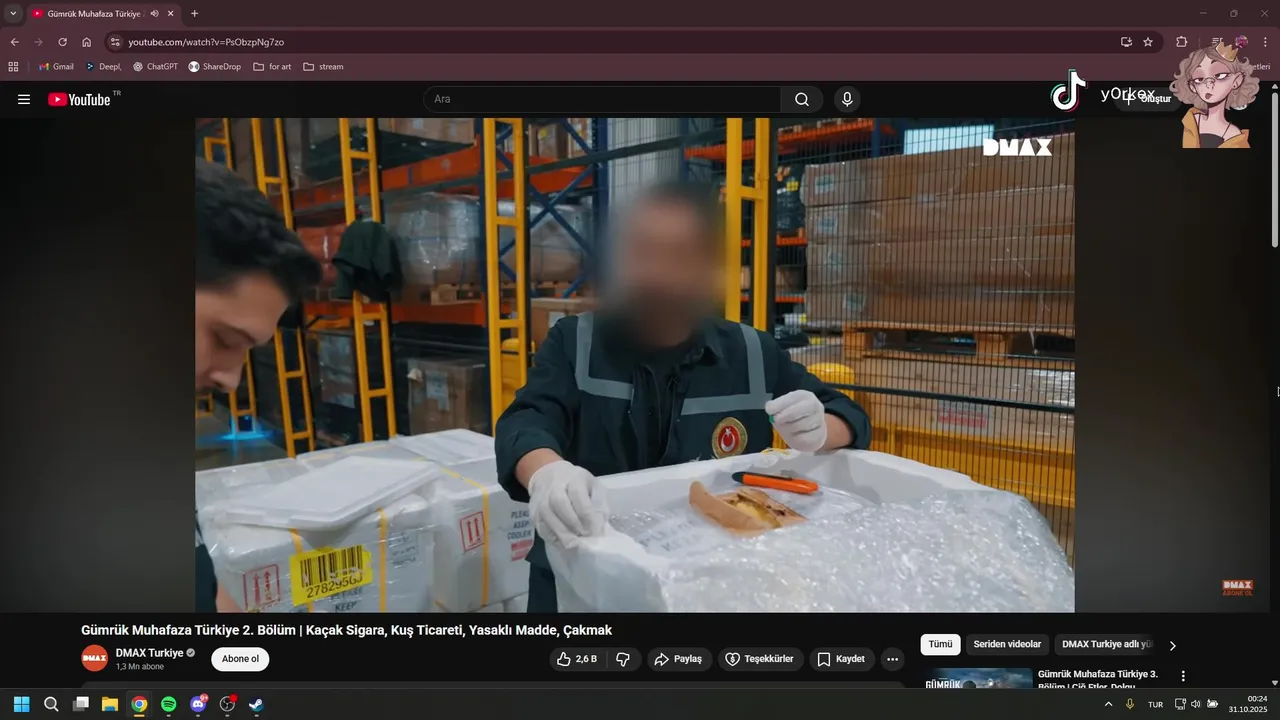Open the 'stream' bookmarks folder
The height and width of the screenshot is (720, 1280).
[323, 67]
